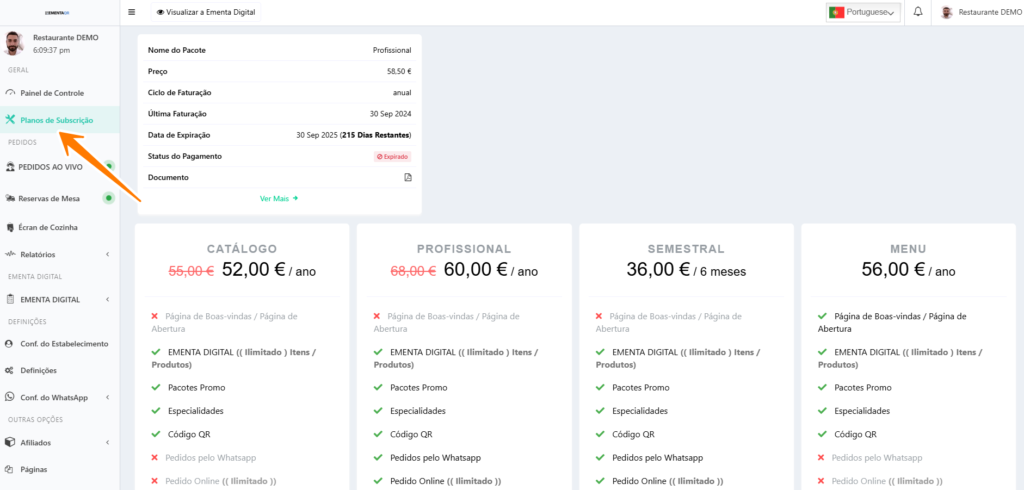Click the Ver Mais link
Screen dimensions: 1024x490
(279, 198)
